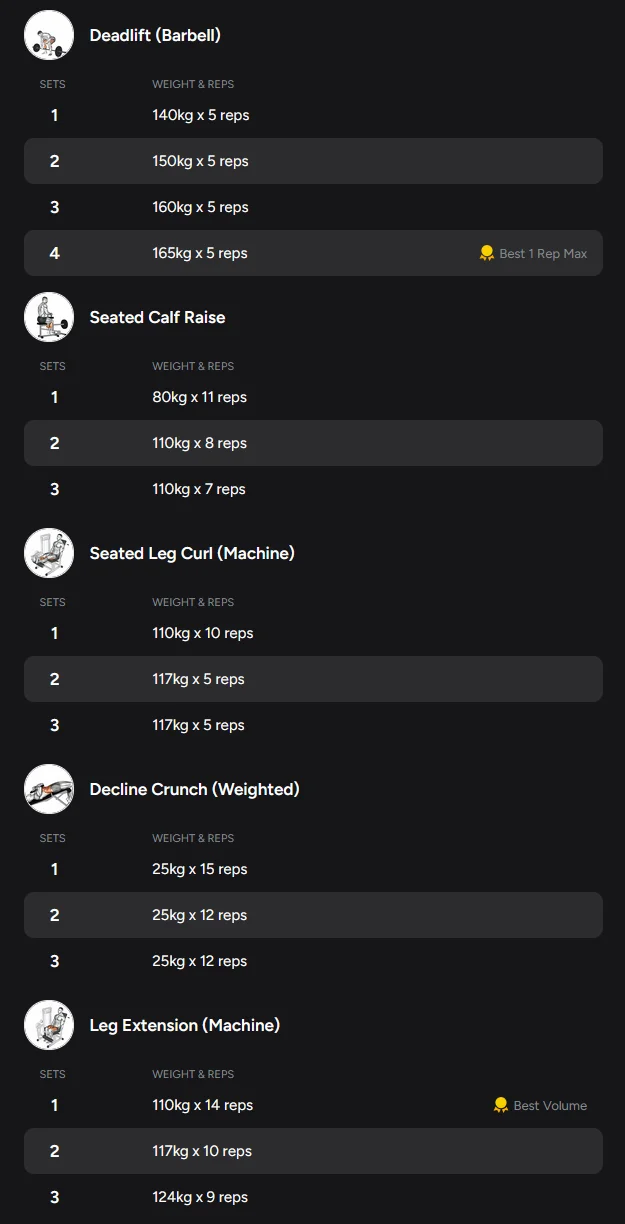Viewport: 625px width, 1224px height.
Task: Click the Best Volume medal icon
Action: tap(501, 1105)
